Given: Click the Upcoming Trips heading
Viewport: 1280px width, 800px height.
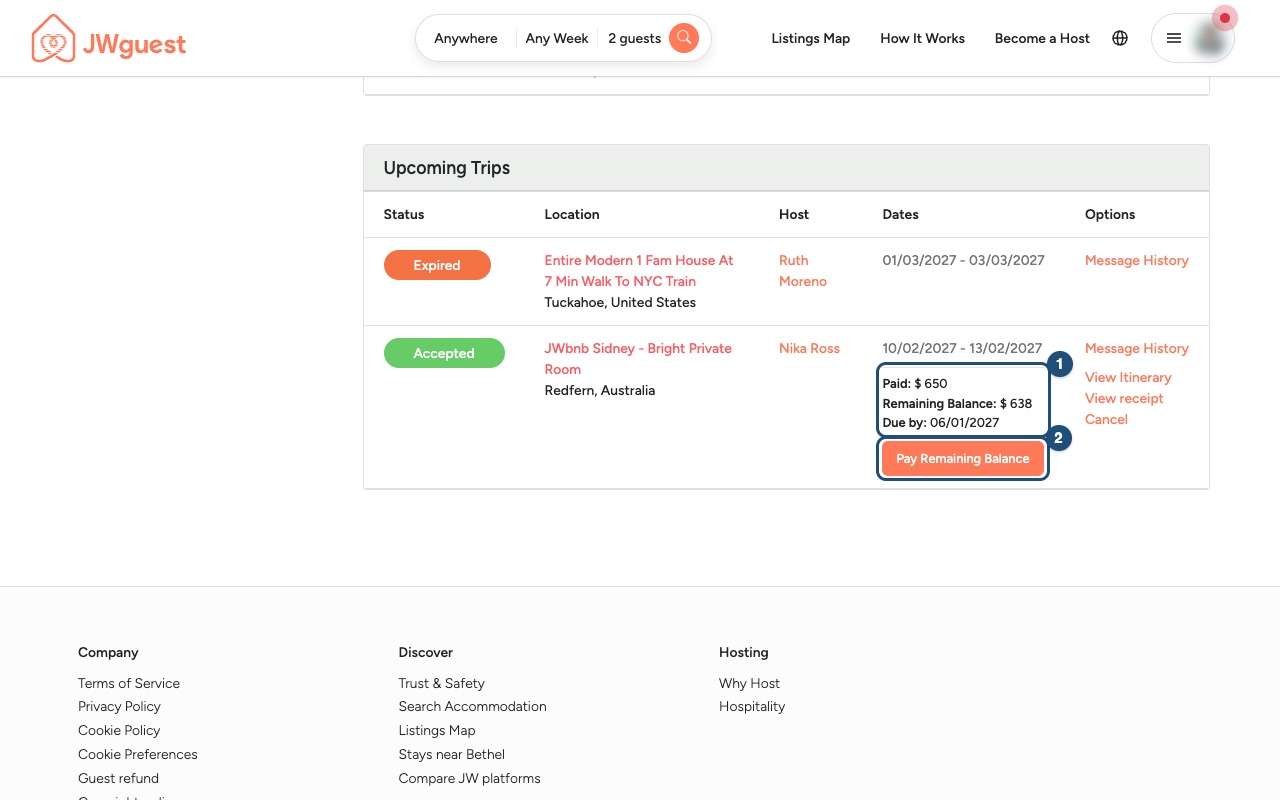Looking at the screenshot, I should 447,168.
